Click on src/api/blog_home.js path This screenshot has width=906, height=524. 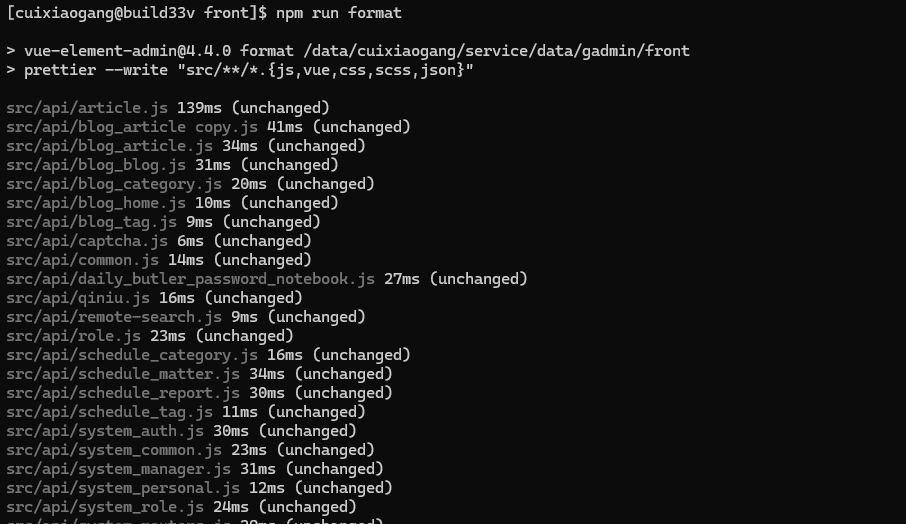coord(96,203)
